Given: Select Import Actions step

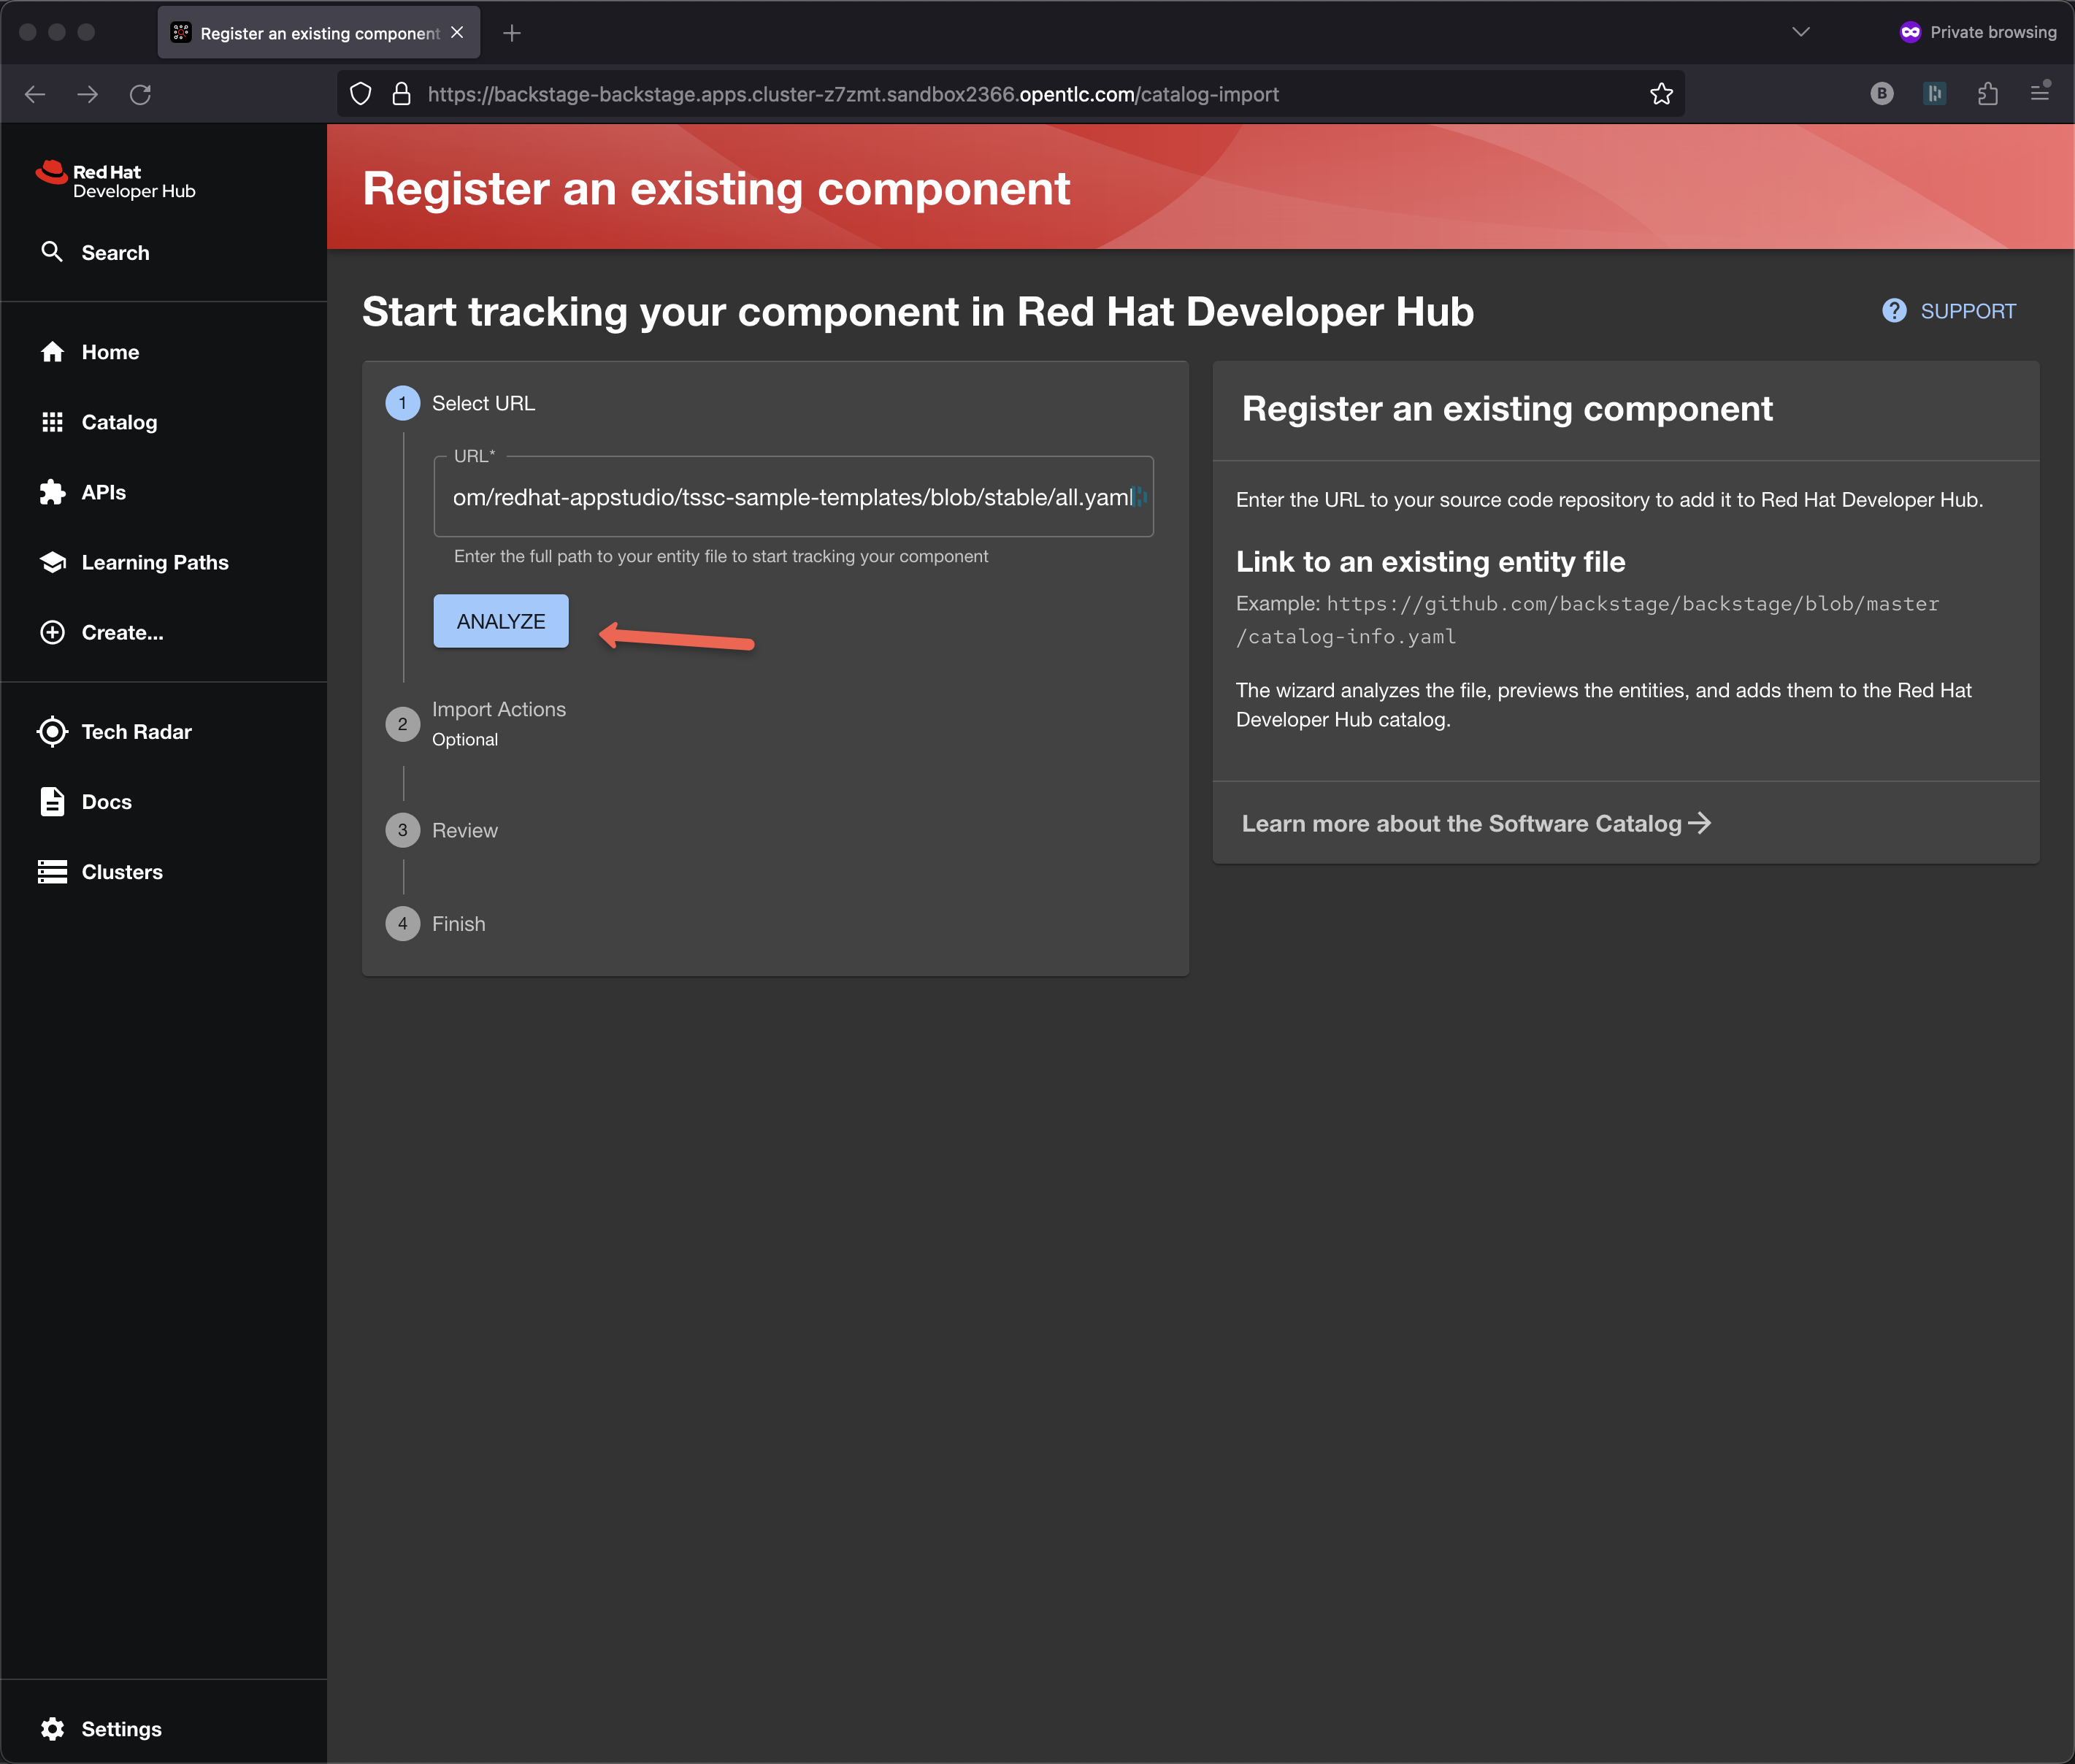Looking at the screenshot, I should [x=498, y=709].
